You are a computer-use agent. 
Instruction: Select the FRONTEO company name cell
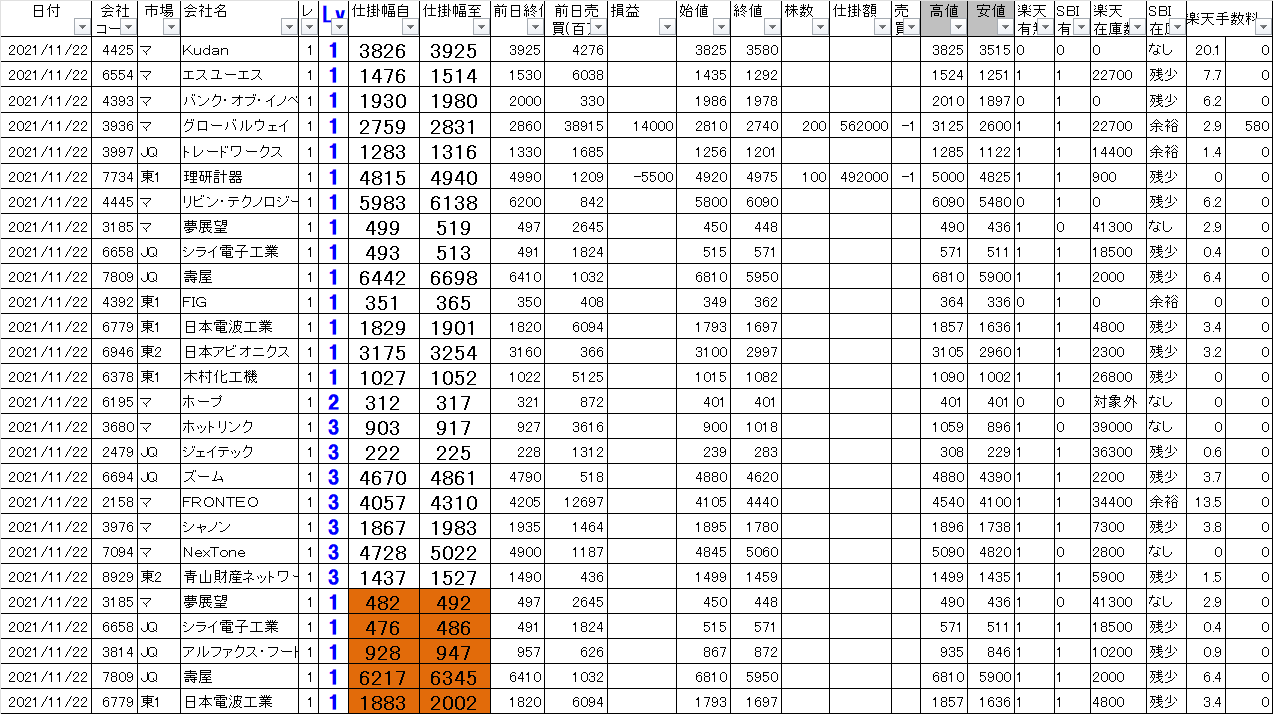[240, 501]
